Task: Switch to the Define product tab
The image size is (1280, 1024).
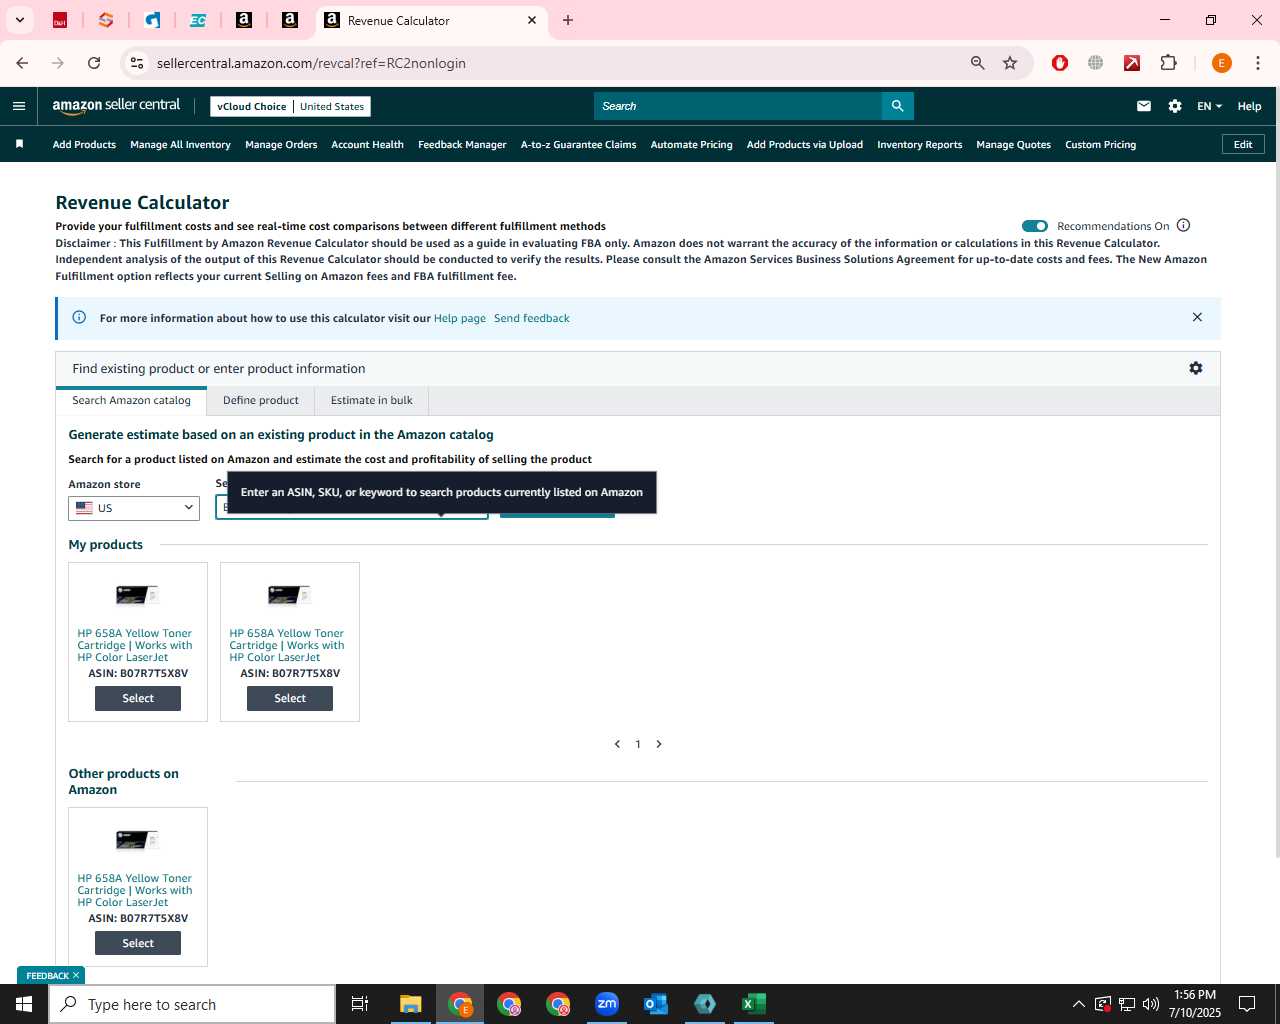Action: [261, 400]
